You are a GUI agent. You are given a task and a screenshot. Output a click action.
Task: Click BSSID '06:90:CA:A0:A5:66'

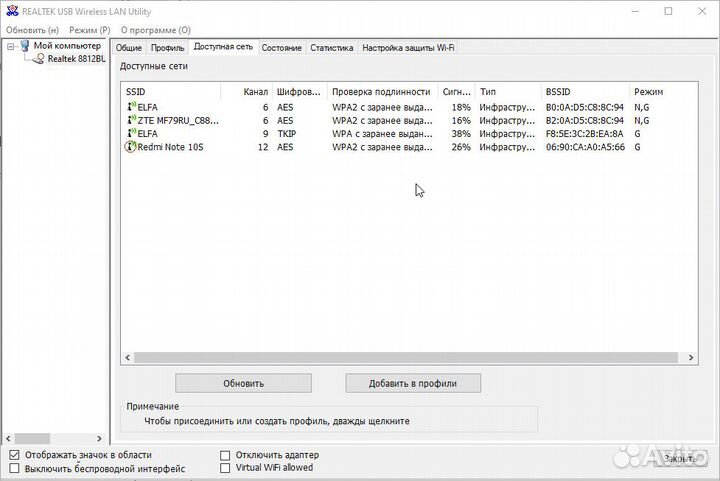pyautogui.click(x=585, y=147)
